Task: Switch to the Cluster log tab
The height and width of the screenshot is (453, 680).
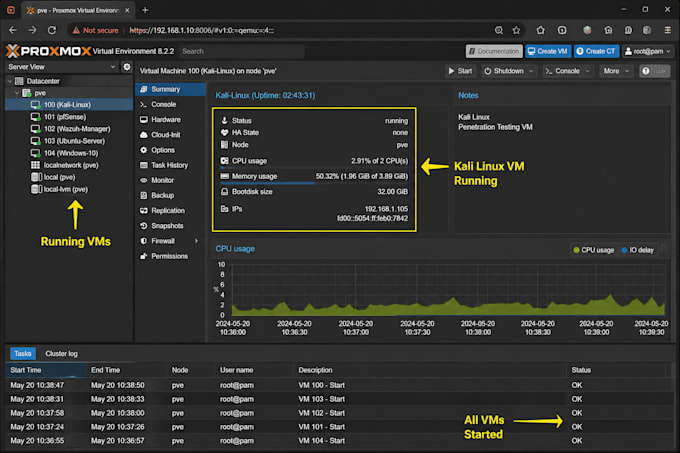Action: [x=62, y=353]
